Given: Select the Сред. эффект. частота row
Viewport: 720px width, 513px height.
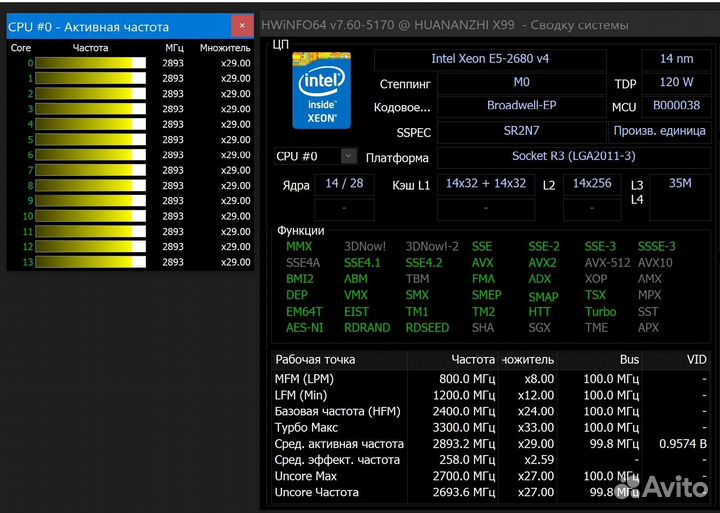Looking at the screenshot, I should click(490, 460).
